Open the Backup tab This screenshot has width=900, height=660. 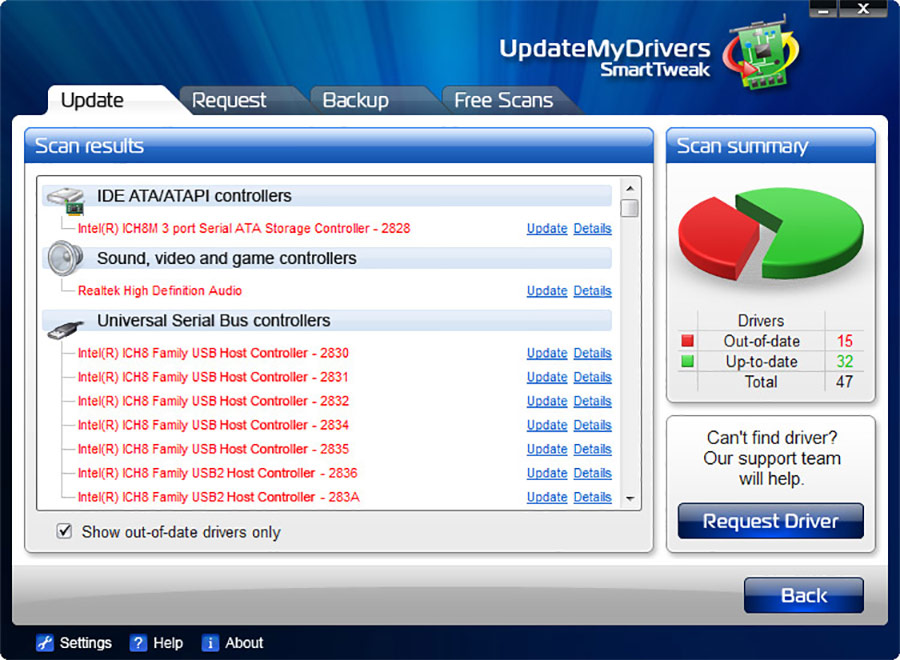(x=355, y=100)
